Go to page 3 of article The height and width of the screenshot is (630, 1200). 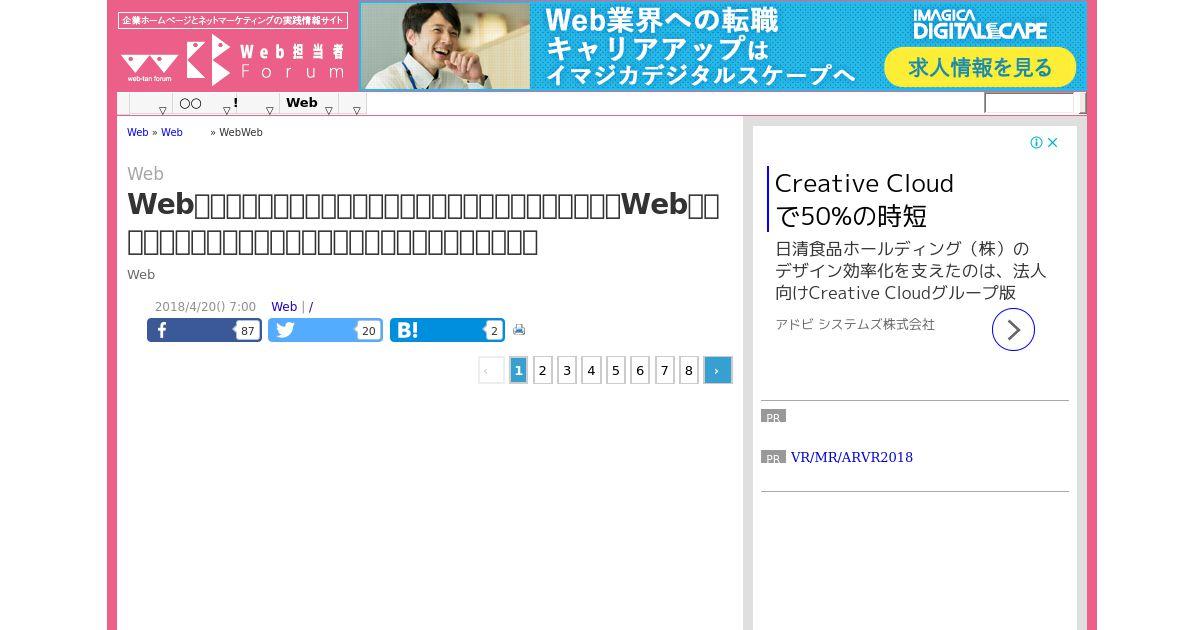567,370
